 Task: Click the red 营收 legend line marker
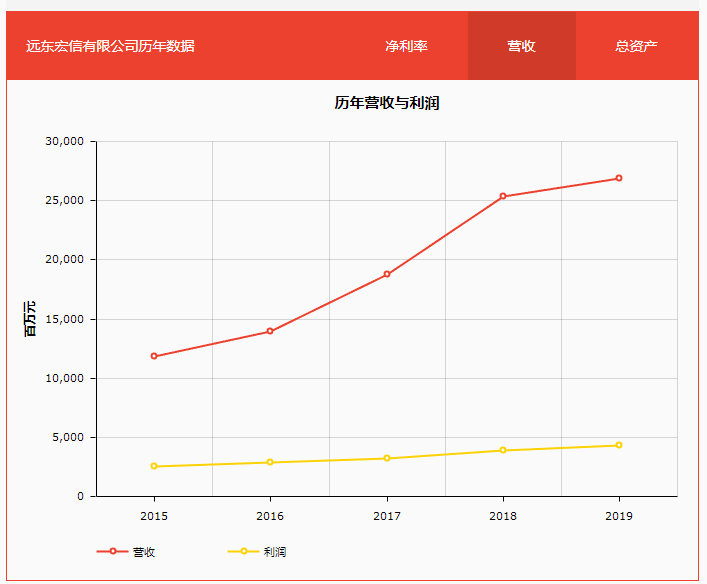112,552
